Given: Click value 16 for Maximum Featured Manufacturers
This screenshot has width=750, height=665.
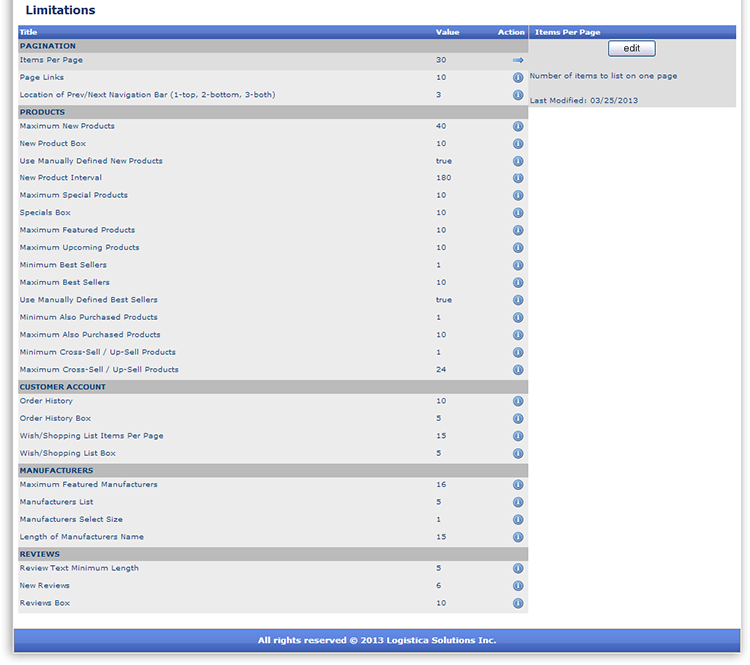Looking at the screenshot, I should pos(441,485).
